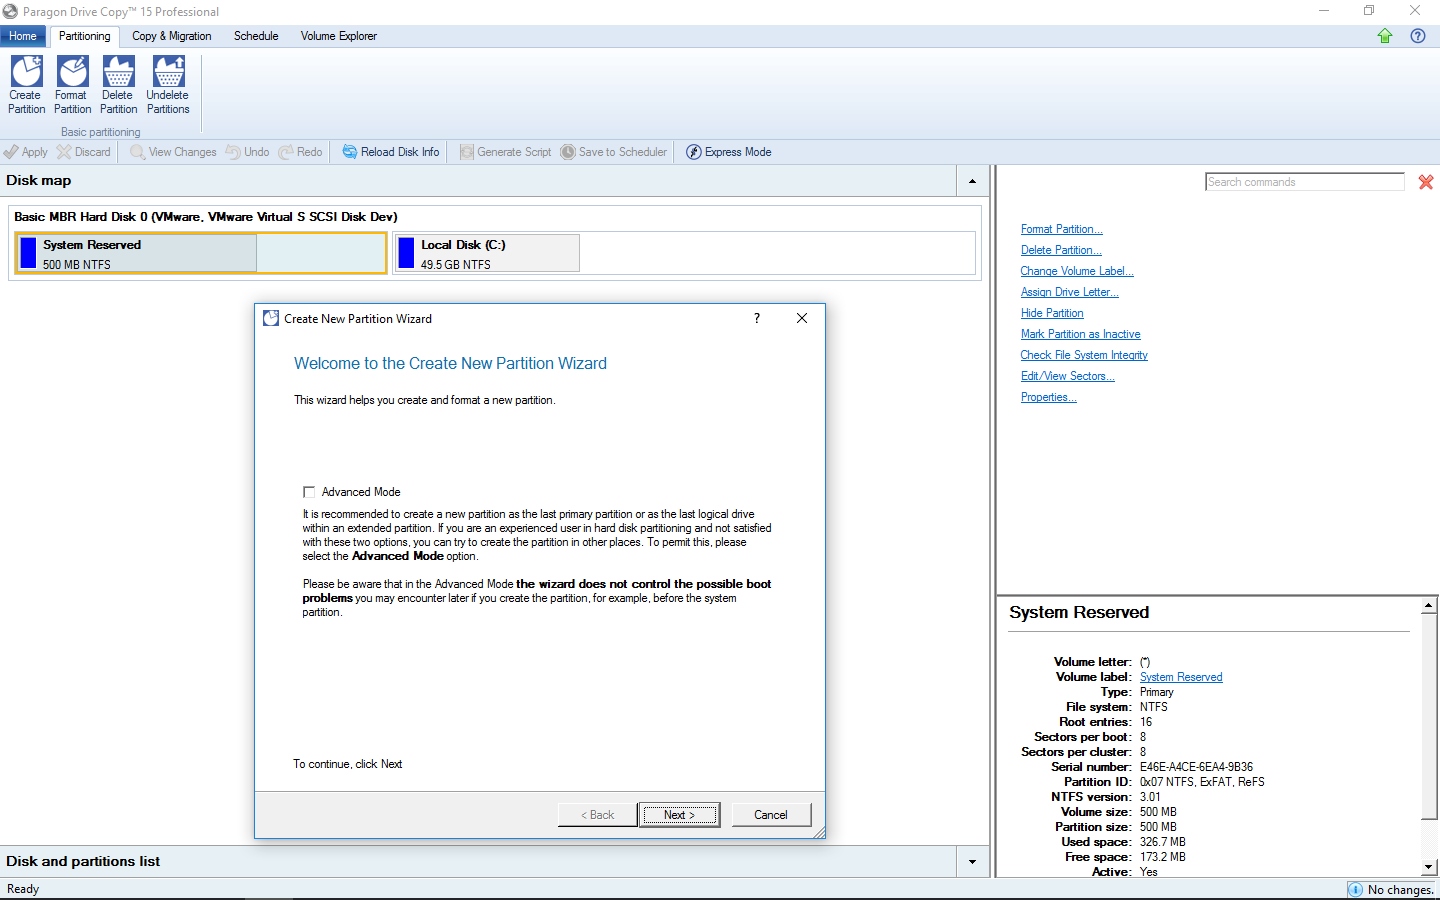Viewport: 1440px width, 900px height.
Task: Switch to Copy & Migration tab
Action: click(x=172, y=36)
